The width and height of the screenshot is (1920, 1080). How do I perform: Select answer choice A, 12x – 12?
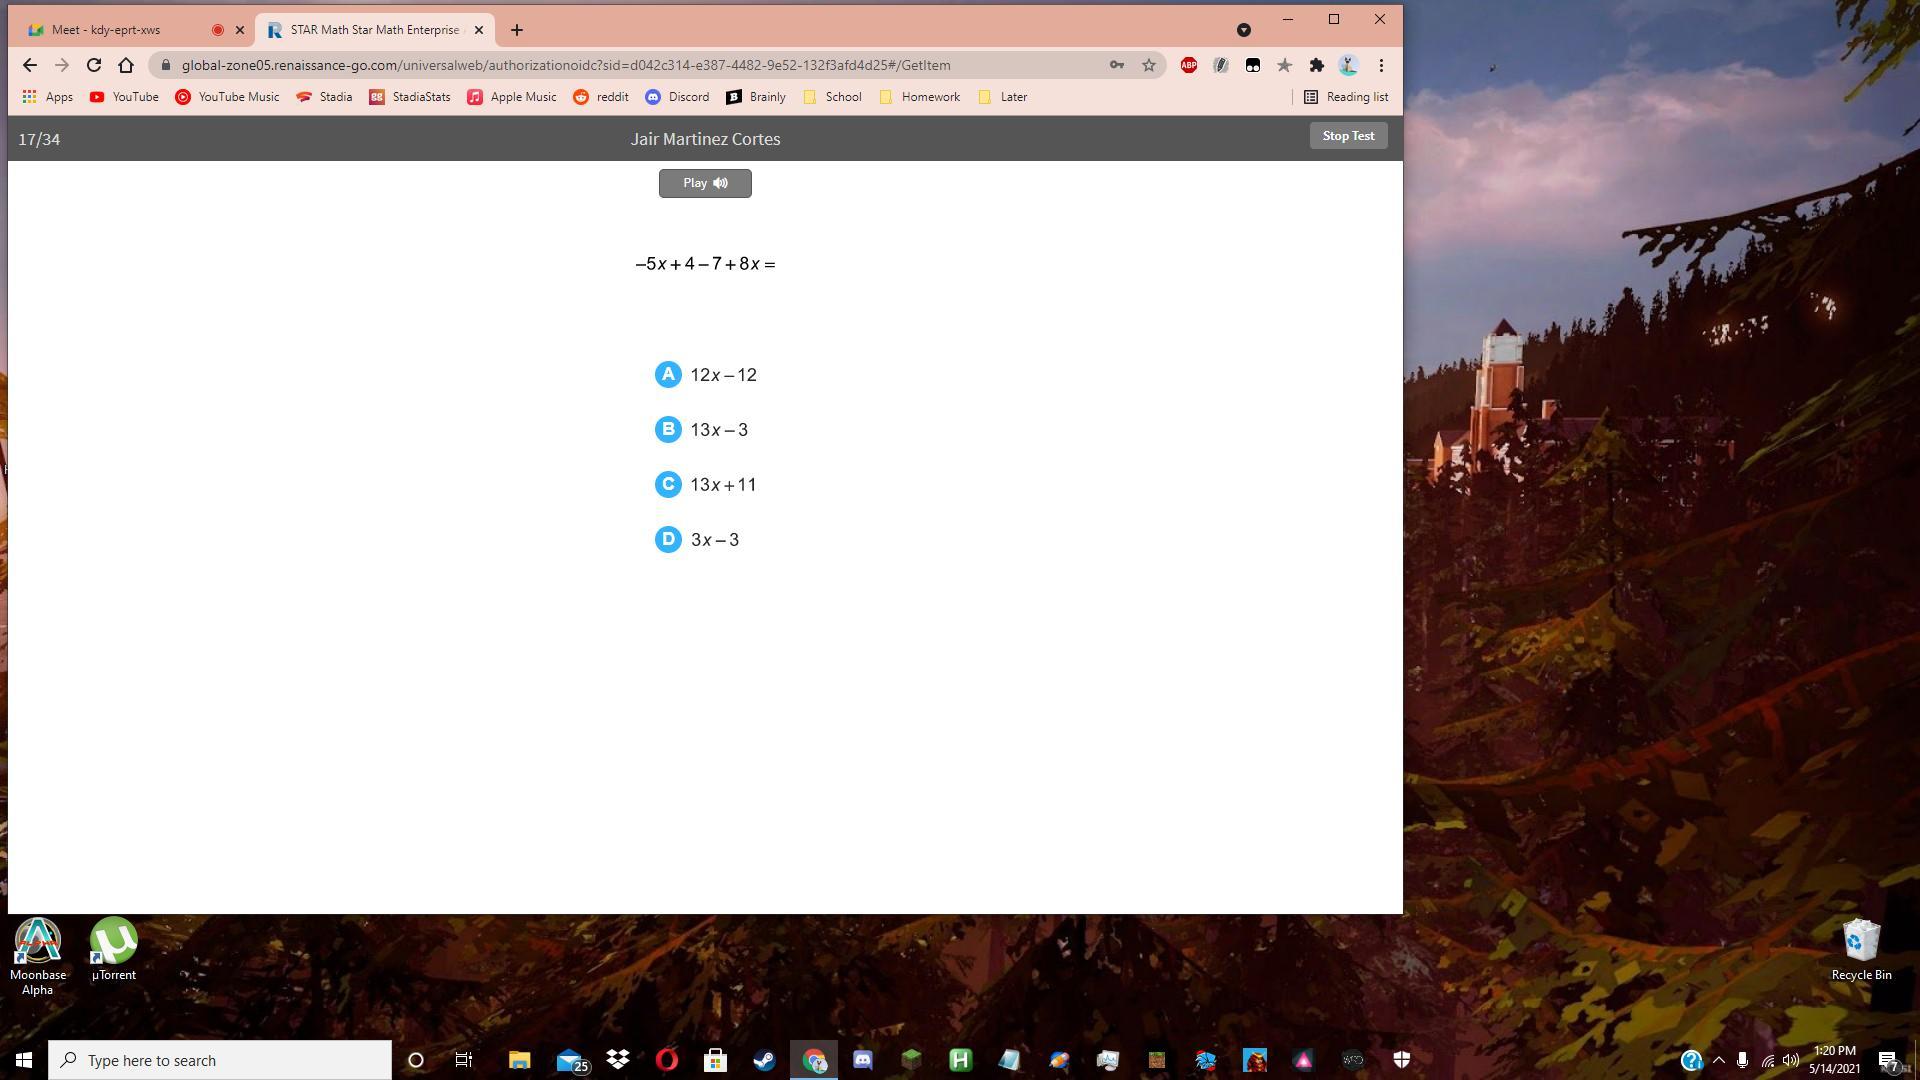[668, 375]
